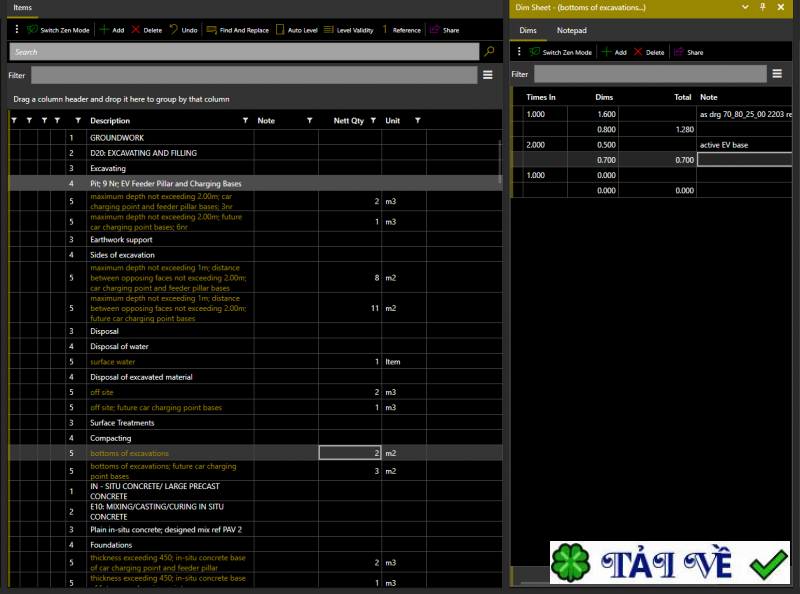800x594 pixels.
Task: Pin the Dim Sheet panel
Action: (763, 7)
